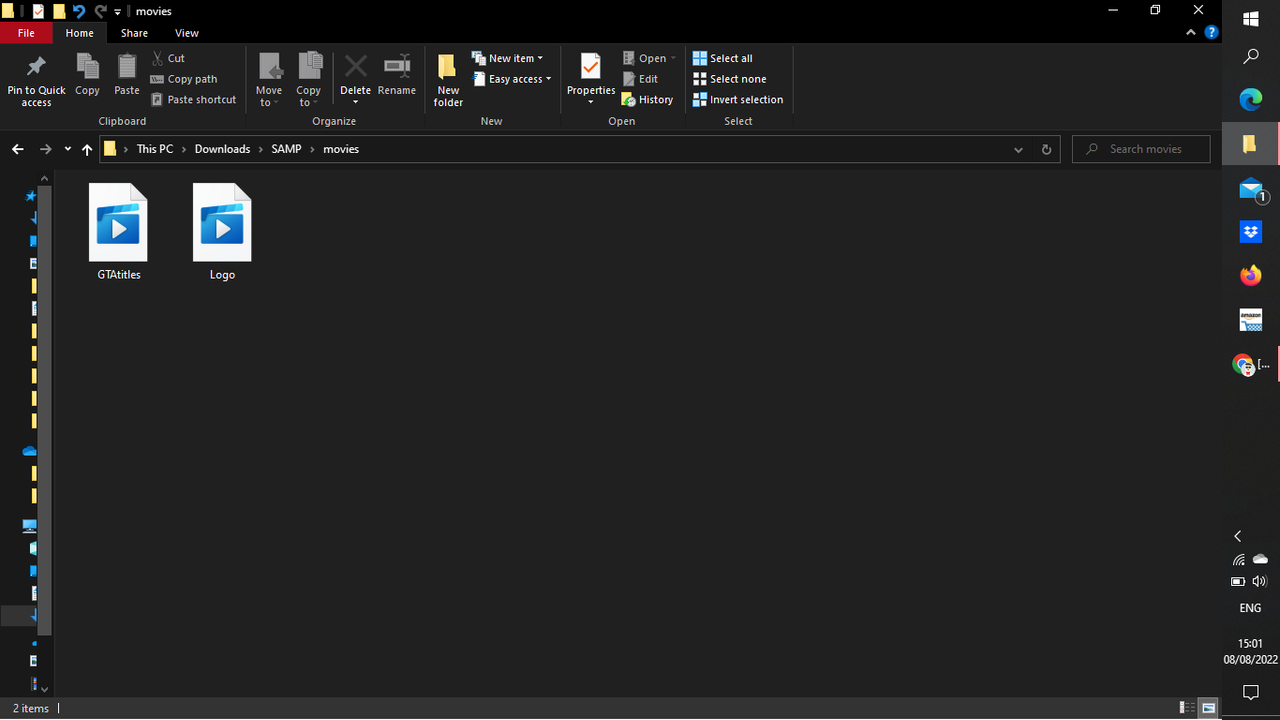Open Explorer help icon
The height and width of the screenshot is (720, 1280).
click(1211, 32)
